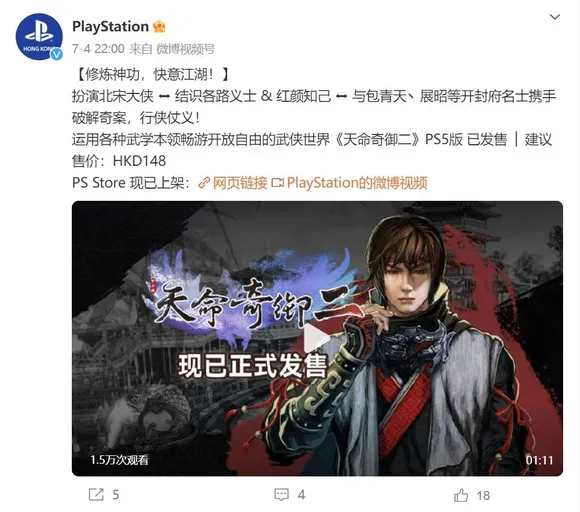This screenshot has width=580, height=512.
Task: Open the 网页链接 PS Store link
Action: 240,183
